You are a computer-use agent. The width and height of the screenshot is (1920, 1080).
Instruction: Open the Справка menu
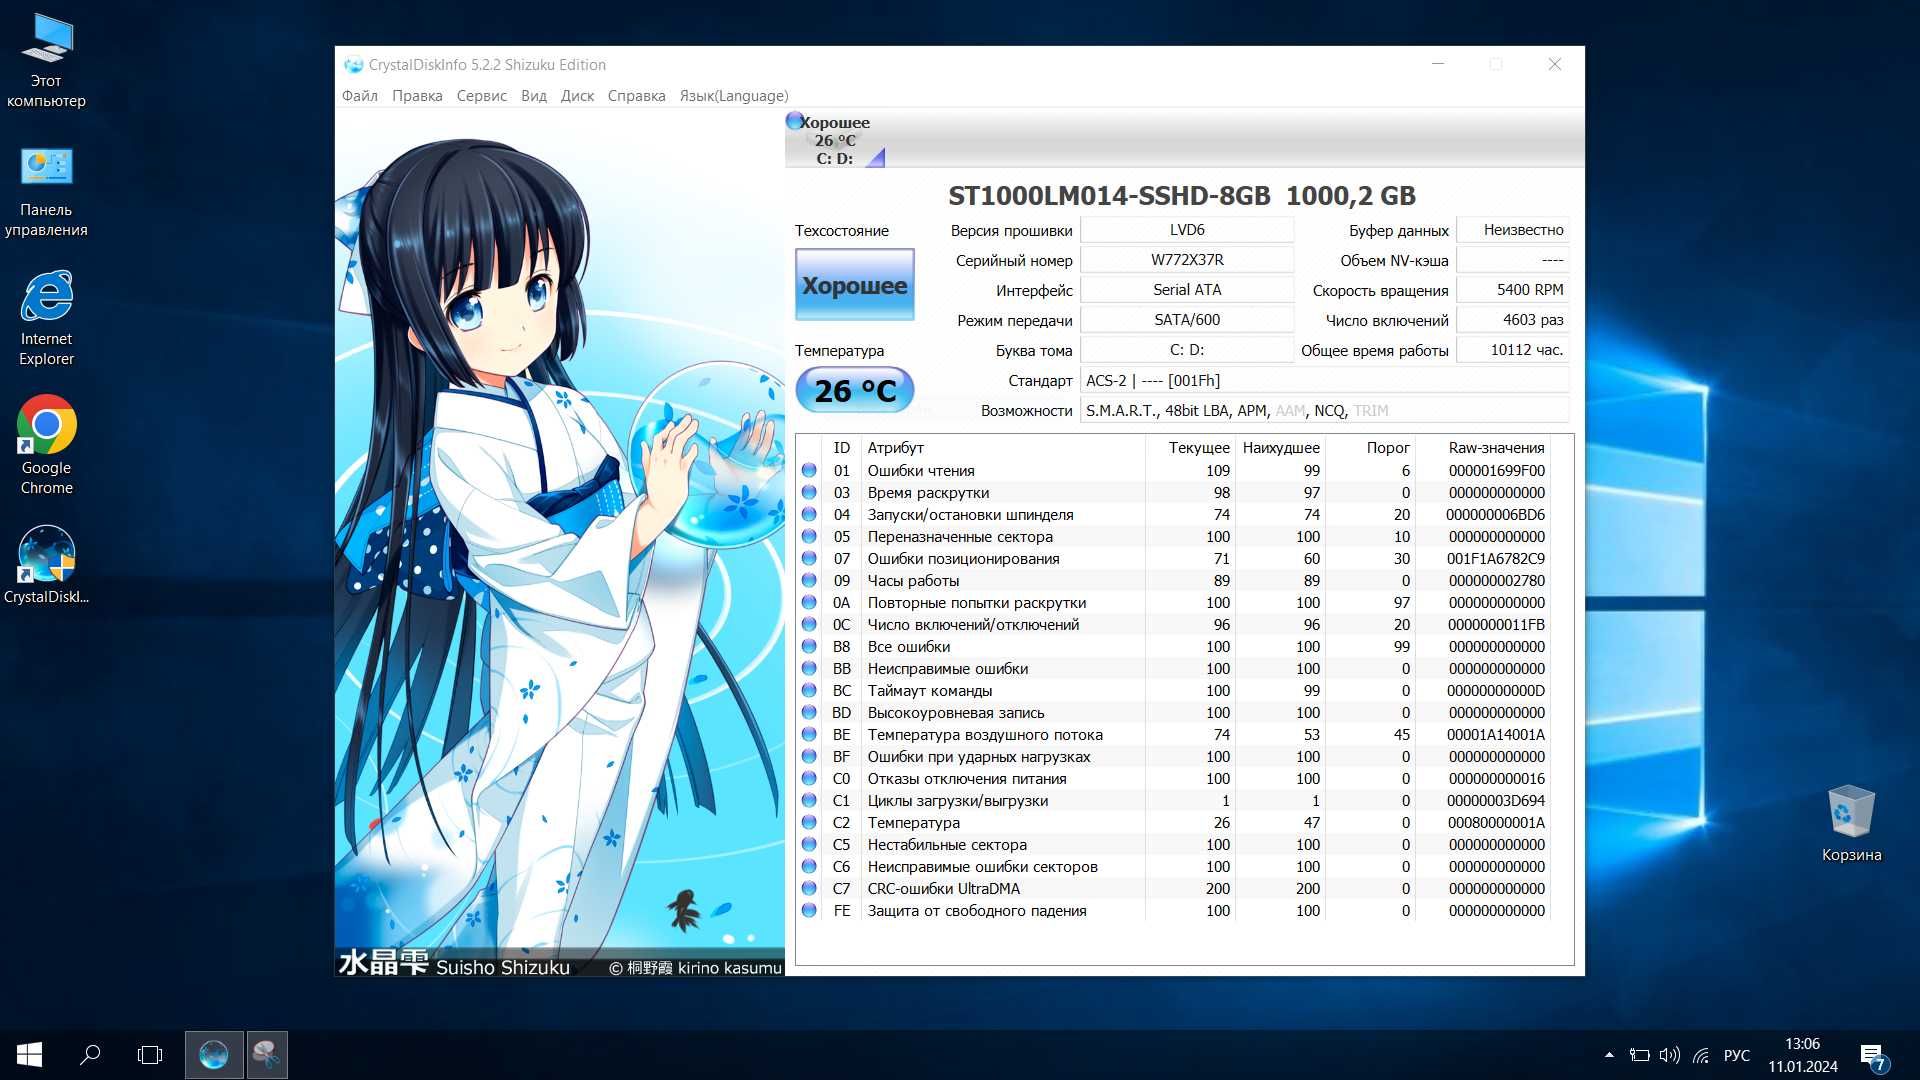(636, 96)
